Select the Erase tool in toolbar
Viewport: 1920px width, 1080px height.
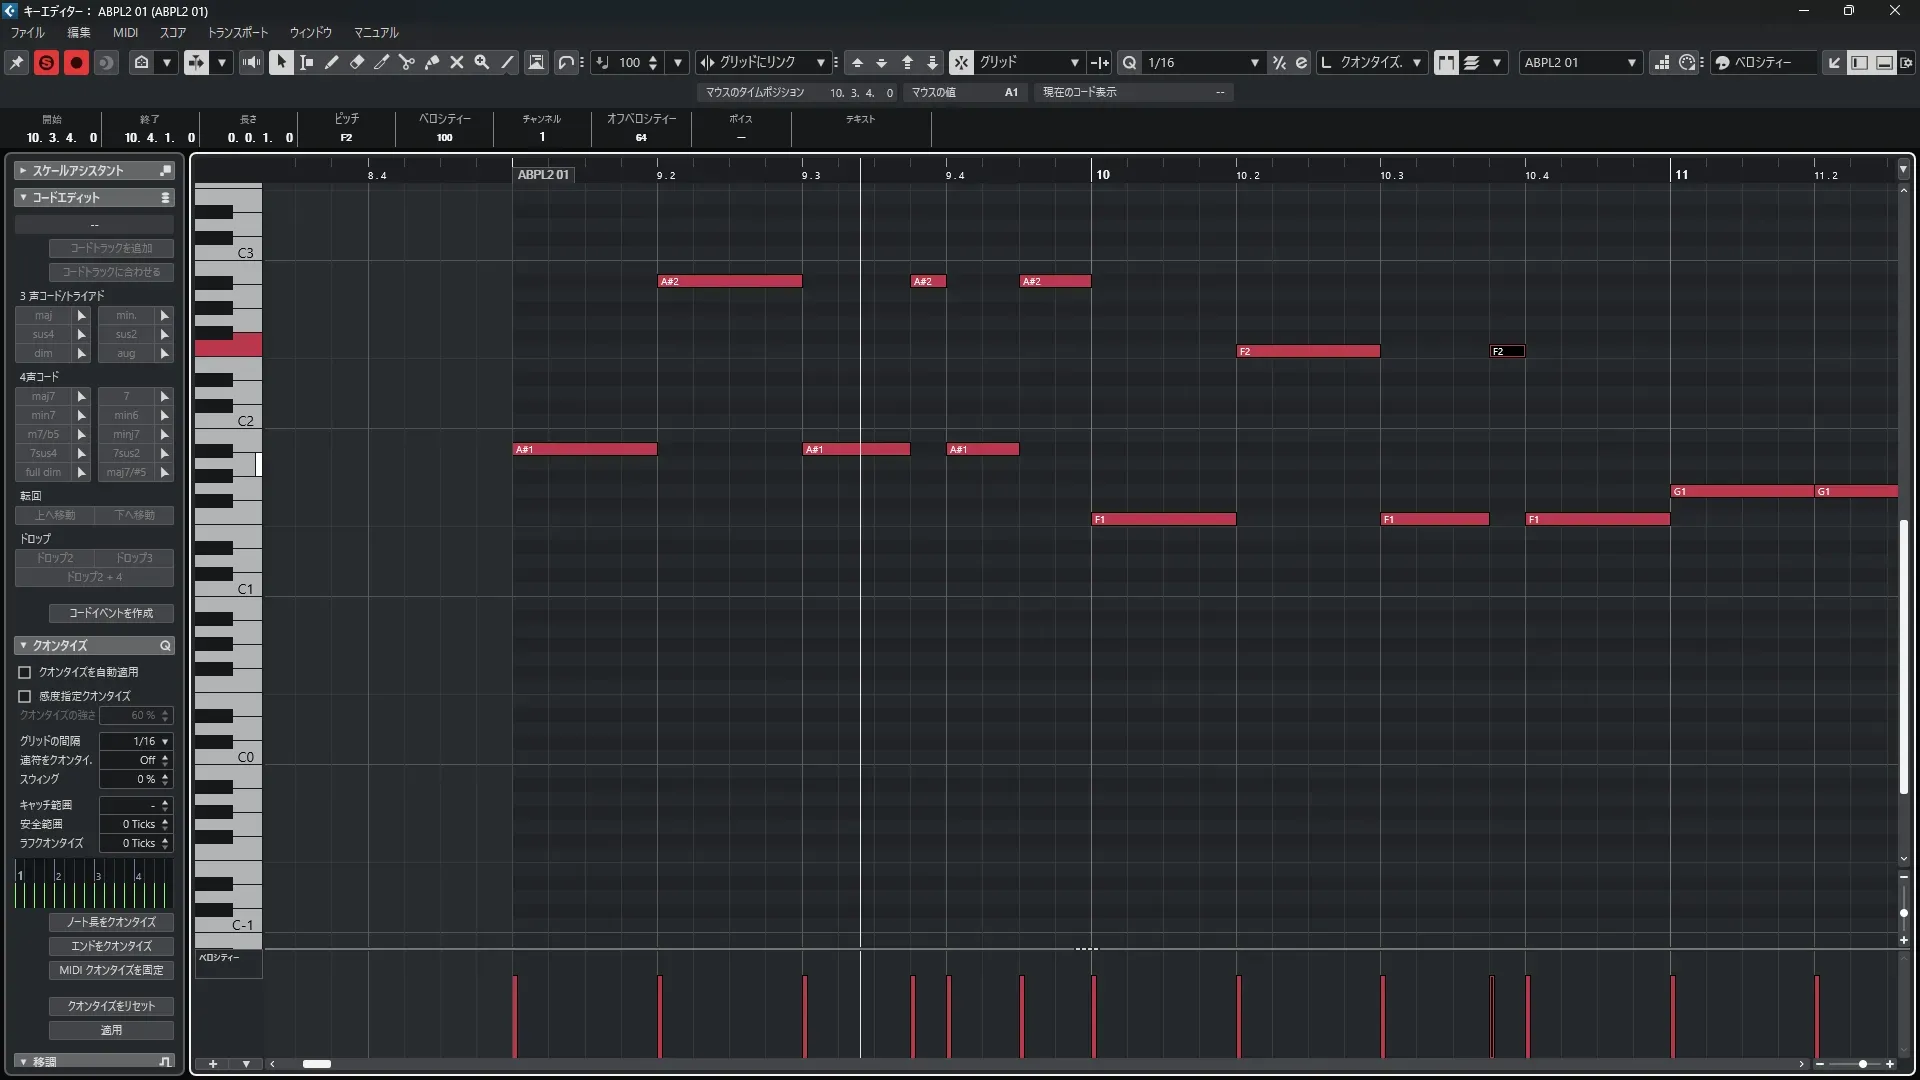[357, 62]
